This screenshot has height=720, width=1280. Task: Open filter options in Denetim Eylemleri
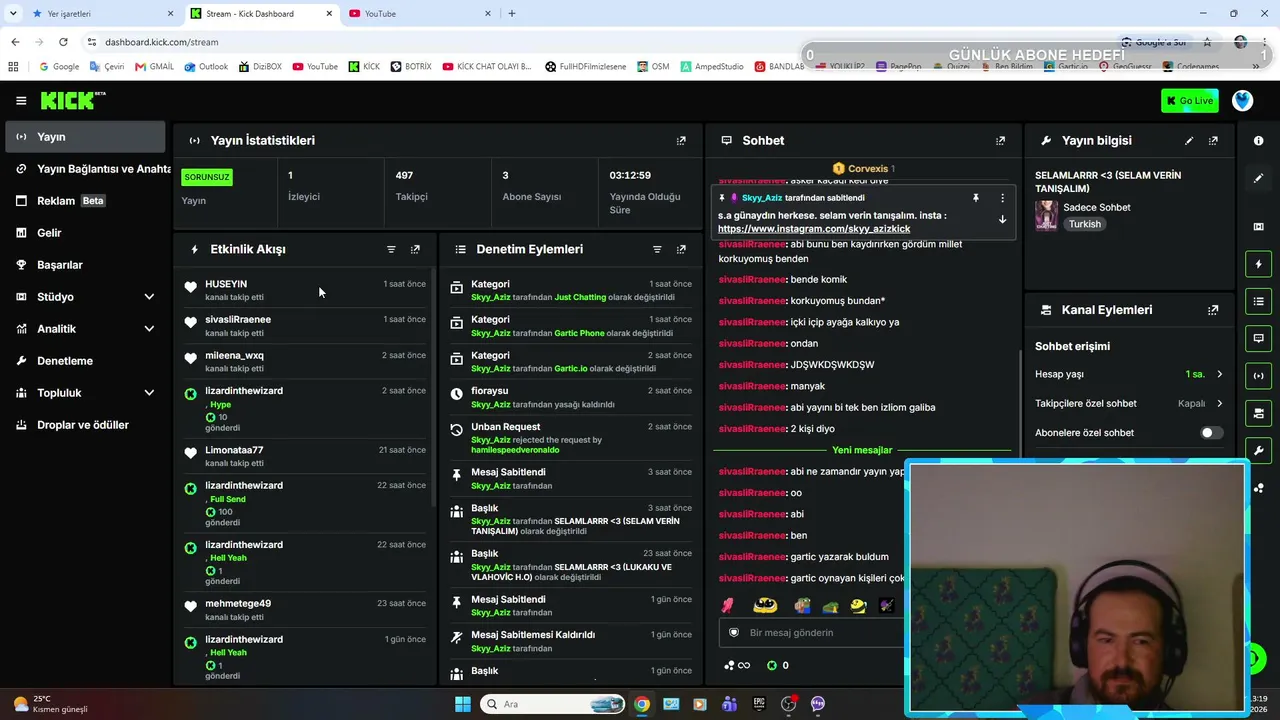[x=657, y=249]
